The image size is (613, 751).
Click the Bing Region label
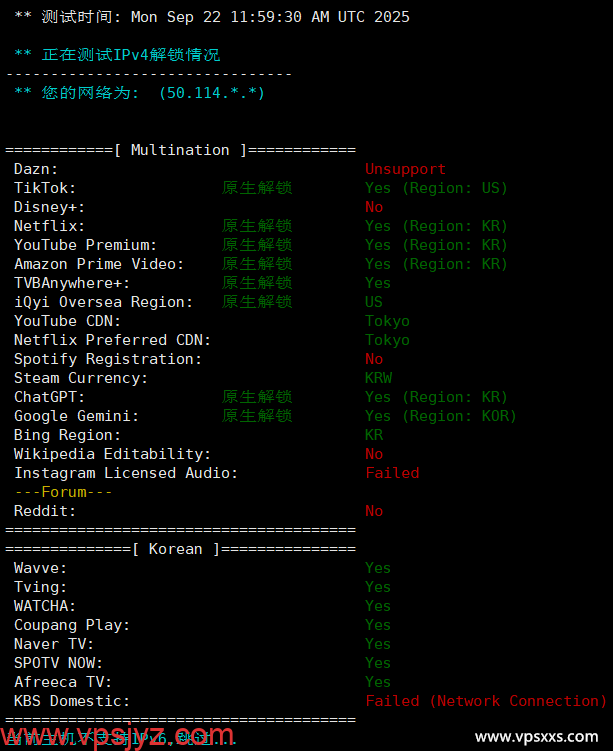[x=68, y=435]
